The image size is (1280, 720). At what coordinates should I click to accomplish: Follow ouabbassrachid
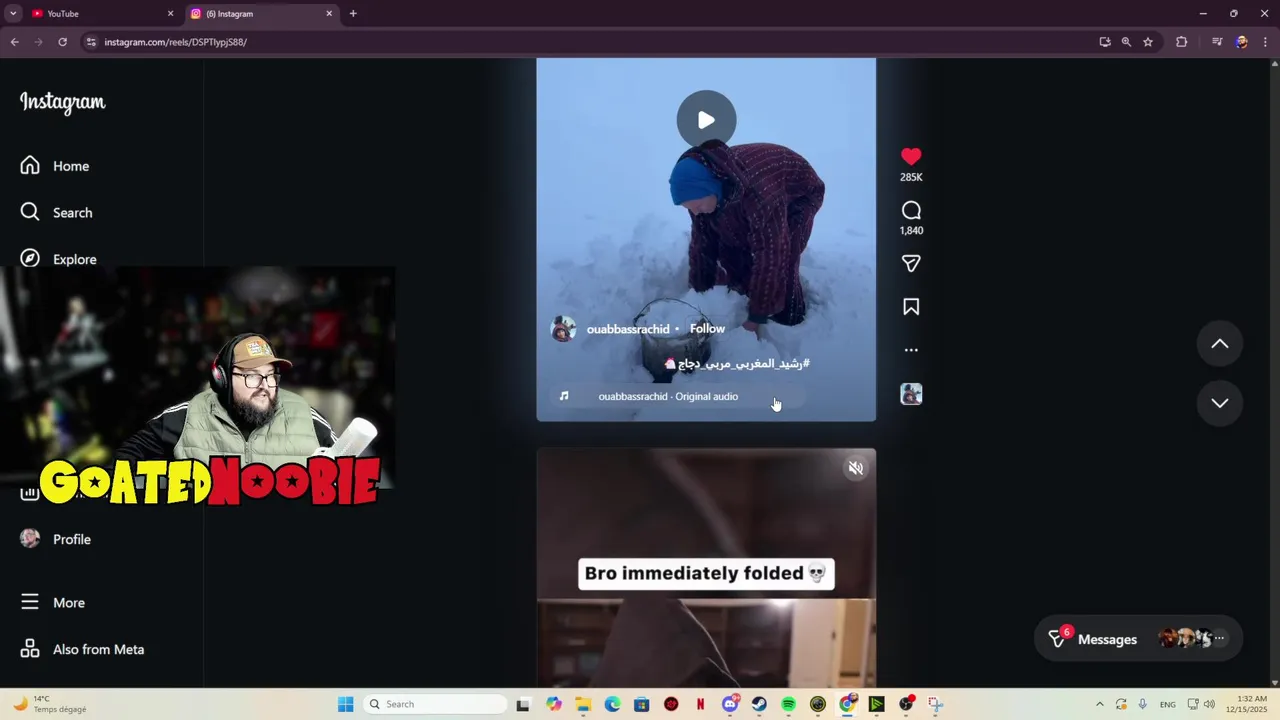pos(707,329)
